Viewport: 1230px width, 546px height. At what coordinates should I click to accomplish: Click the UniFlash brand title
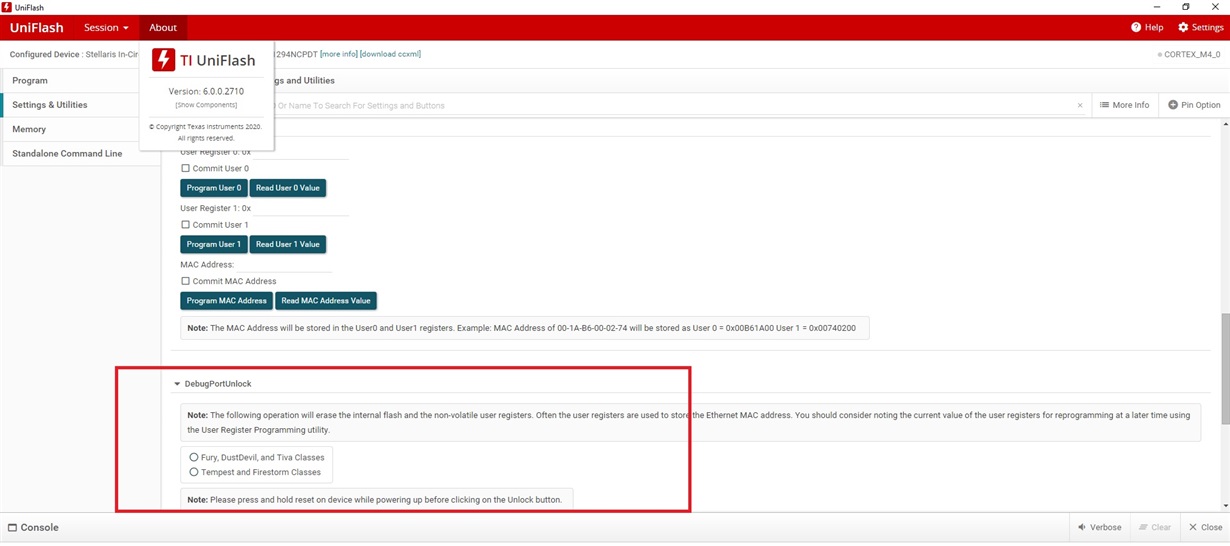click(37, 28)
